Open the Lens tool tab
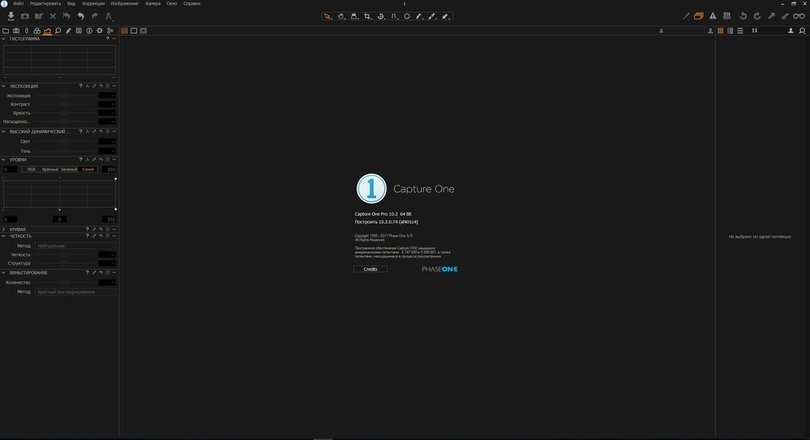This screenshot has width=810, height=440. click(x=26, y=31)
